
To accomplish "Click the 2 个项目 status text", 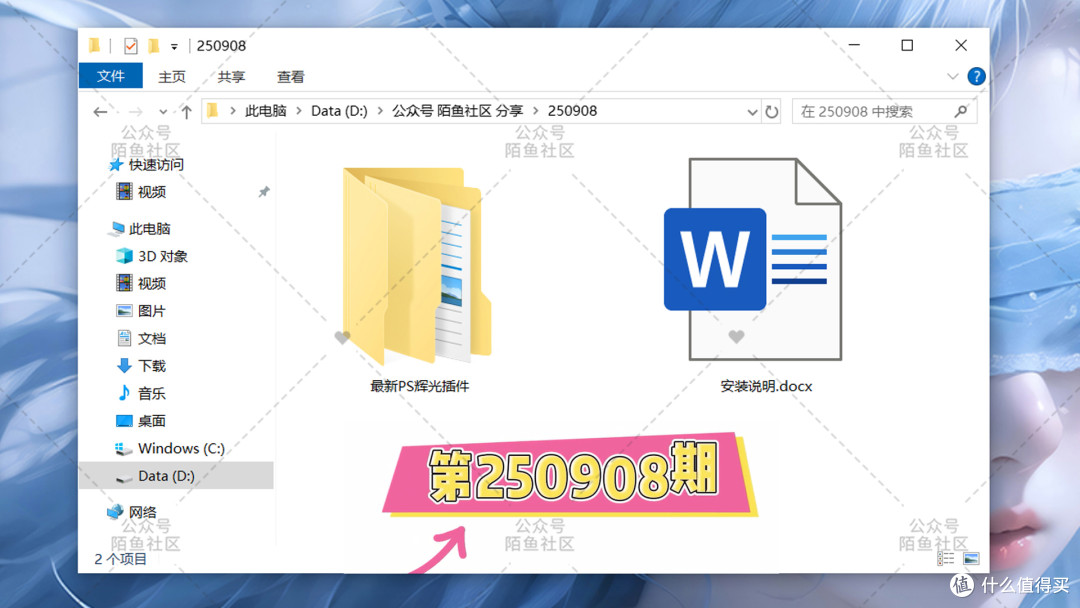I will tap(121, 559).
